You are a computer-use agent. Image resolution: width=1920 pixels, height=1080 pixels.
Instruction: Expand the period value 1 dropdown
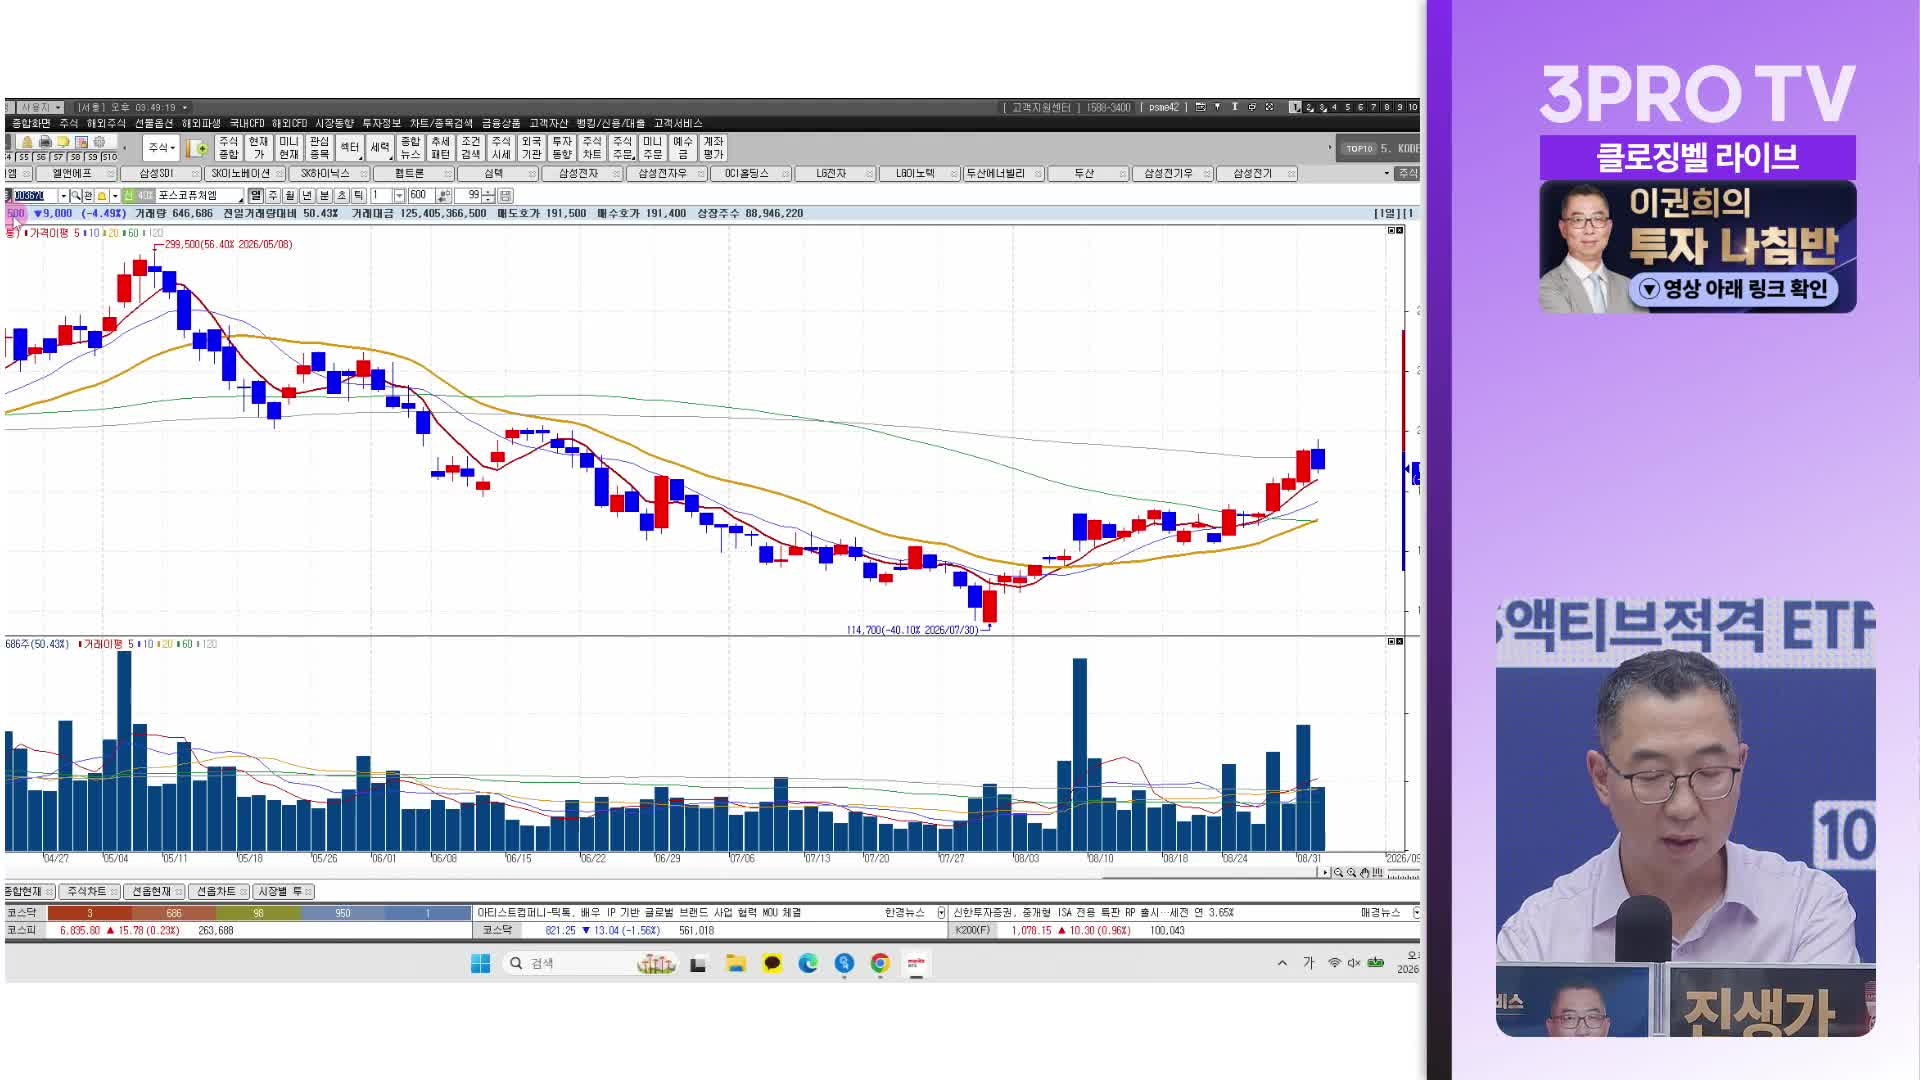pos(399,195)
